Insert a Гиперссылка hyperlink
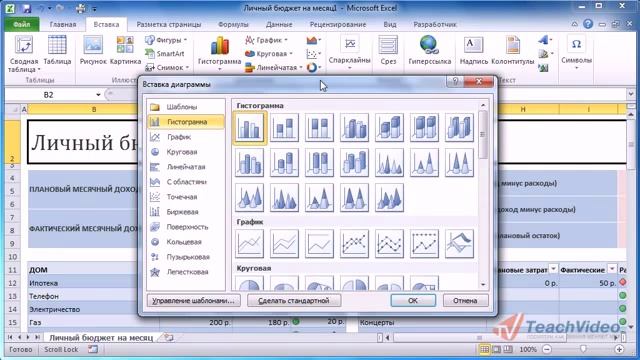Viewport: 640px width, 360px height. [x=429, y=50]
